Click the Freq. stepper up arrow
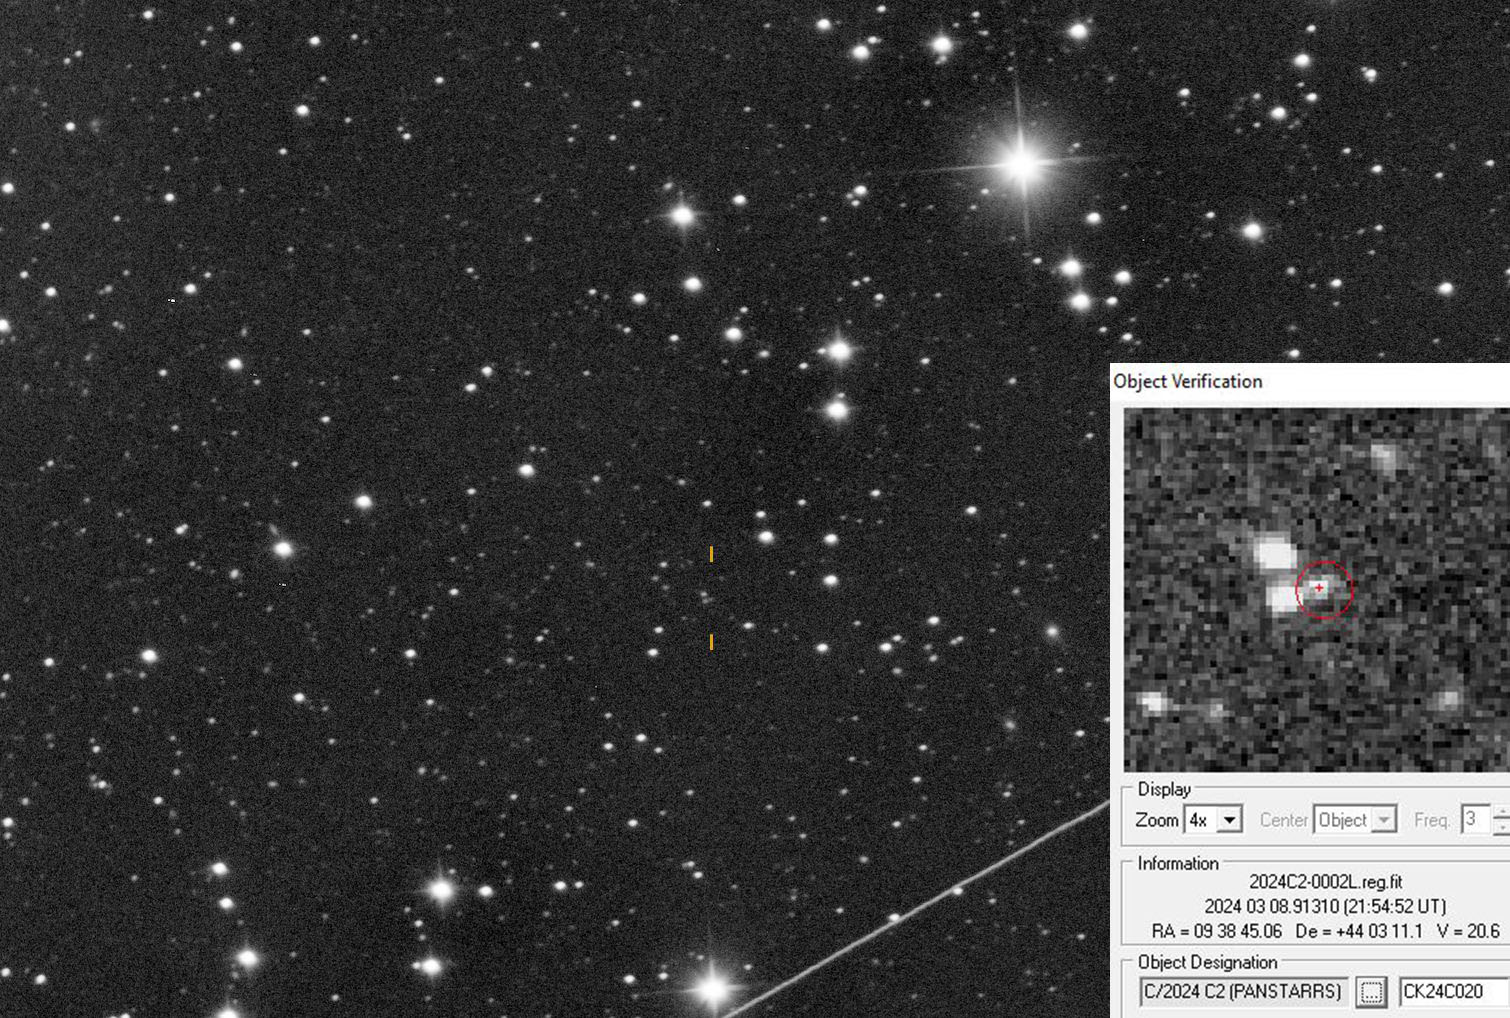Screen dimensions: 1510x1018 1501,813
